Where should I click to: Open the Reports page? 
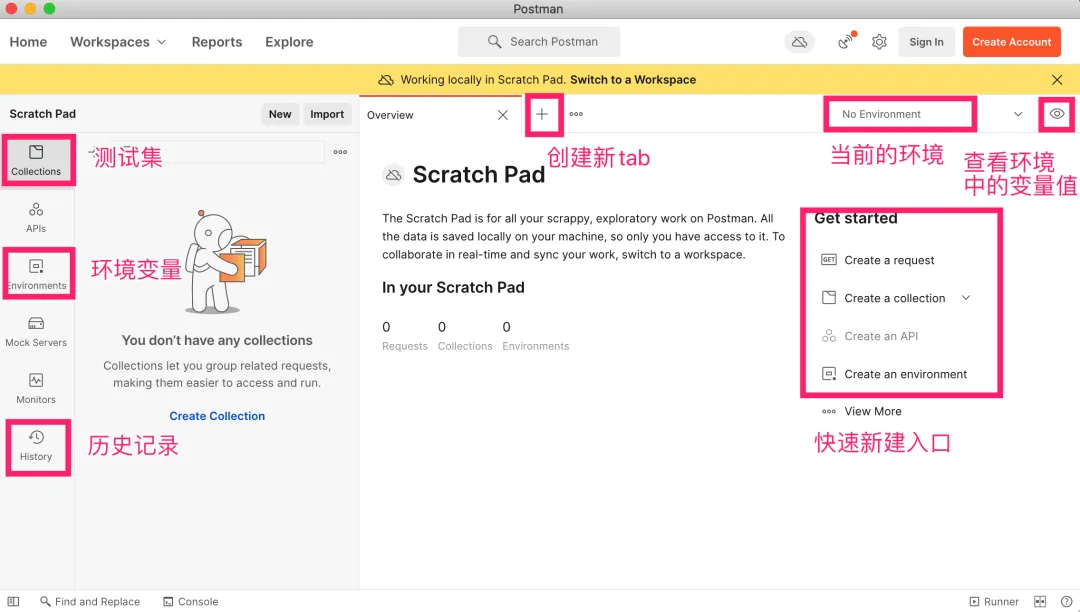coord(217,42)
